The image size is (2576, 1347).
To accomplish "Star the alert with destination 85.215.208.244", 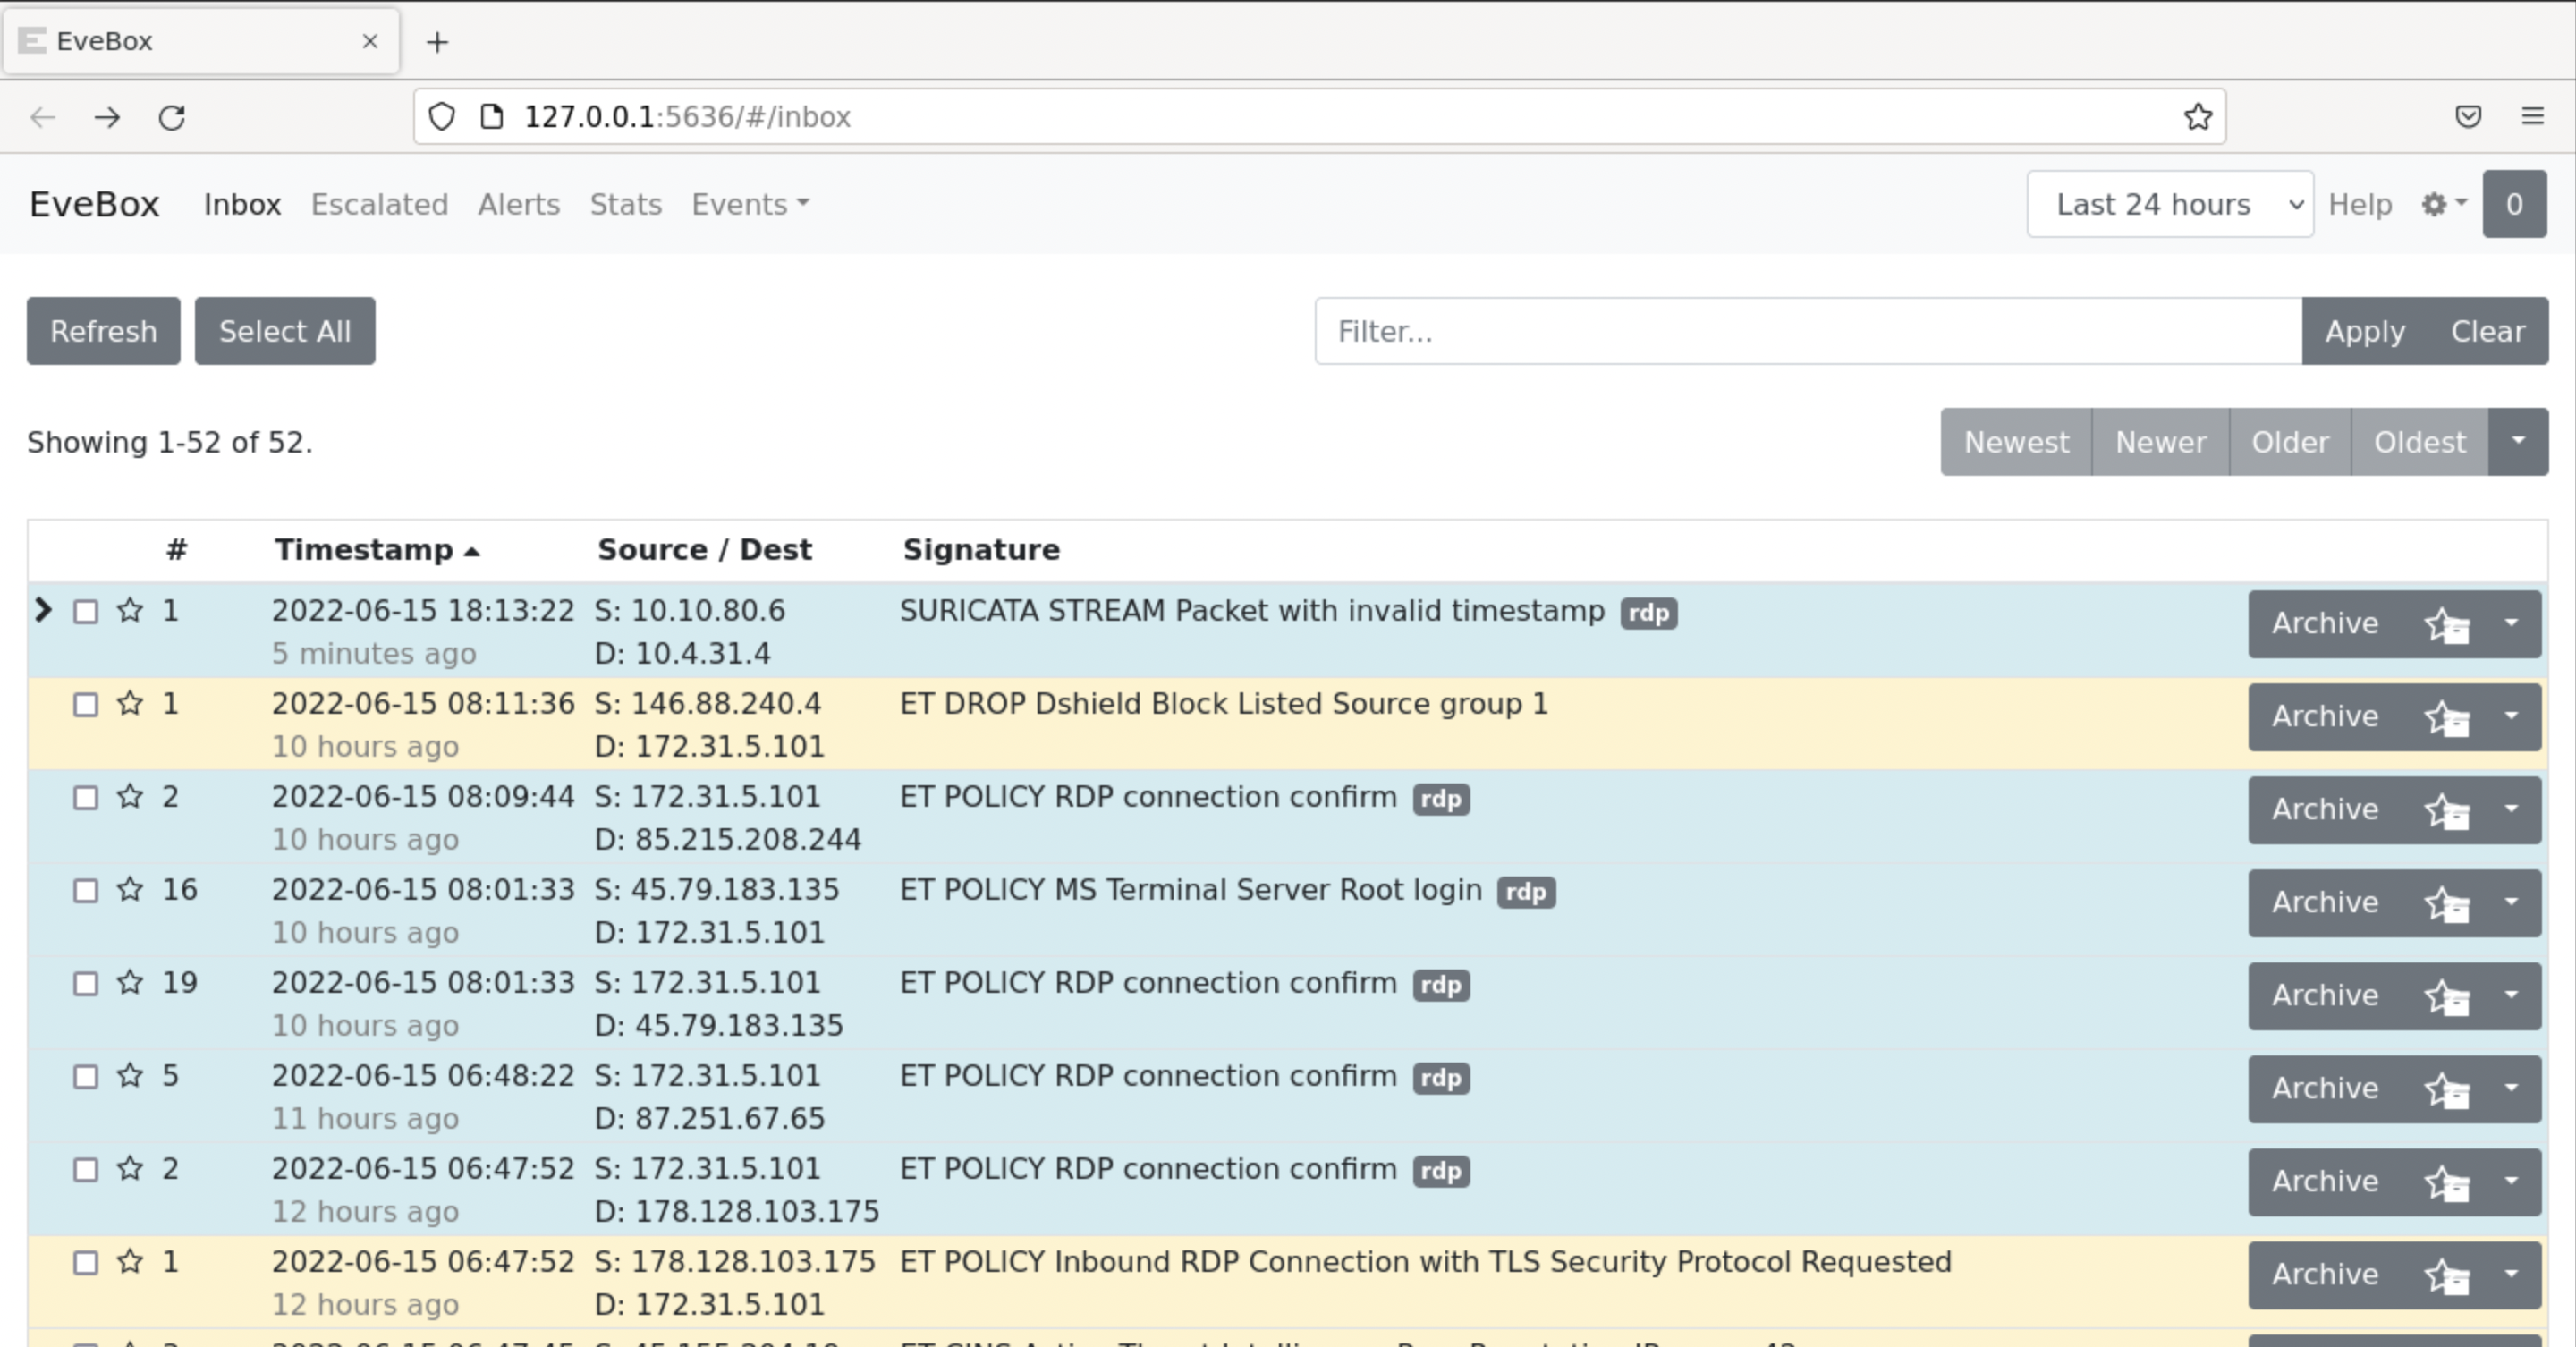I will 130,796.
